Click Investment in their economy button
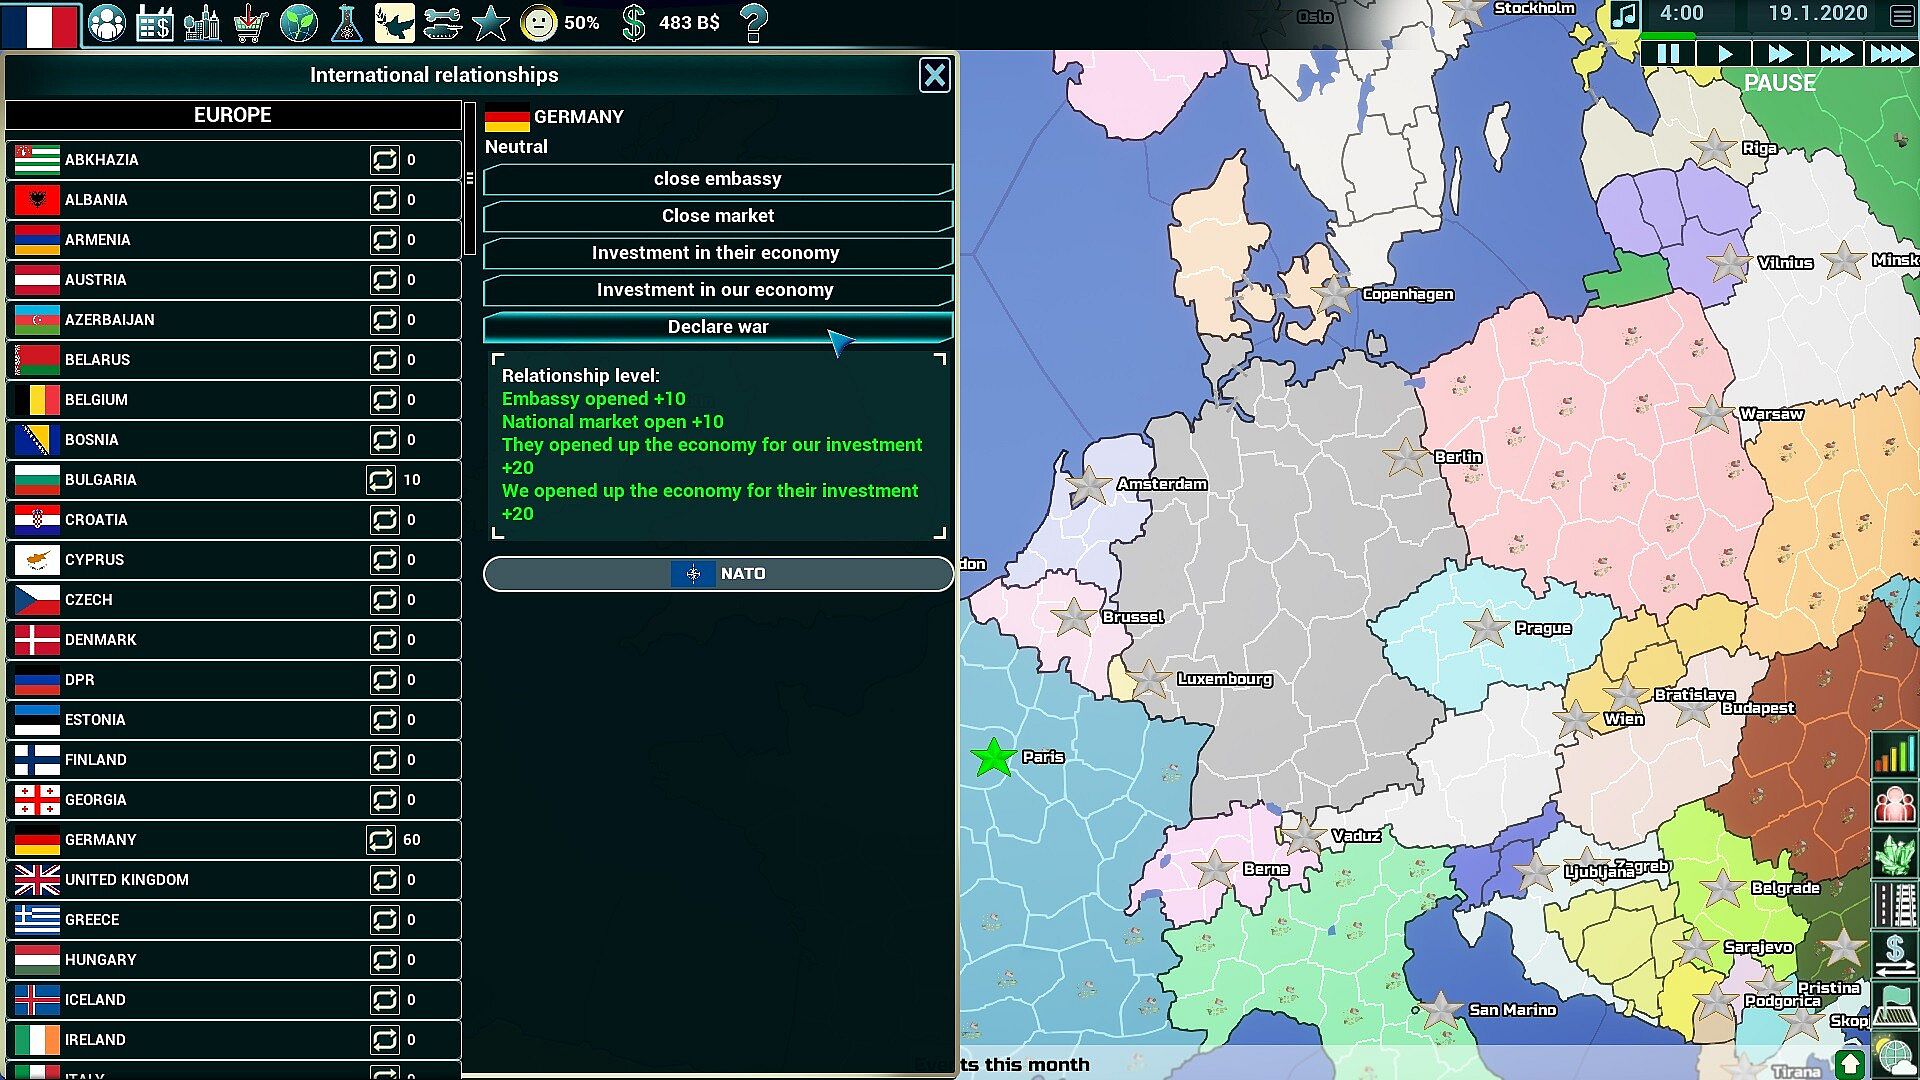The image size is (1920, 1080). 718,253
